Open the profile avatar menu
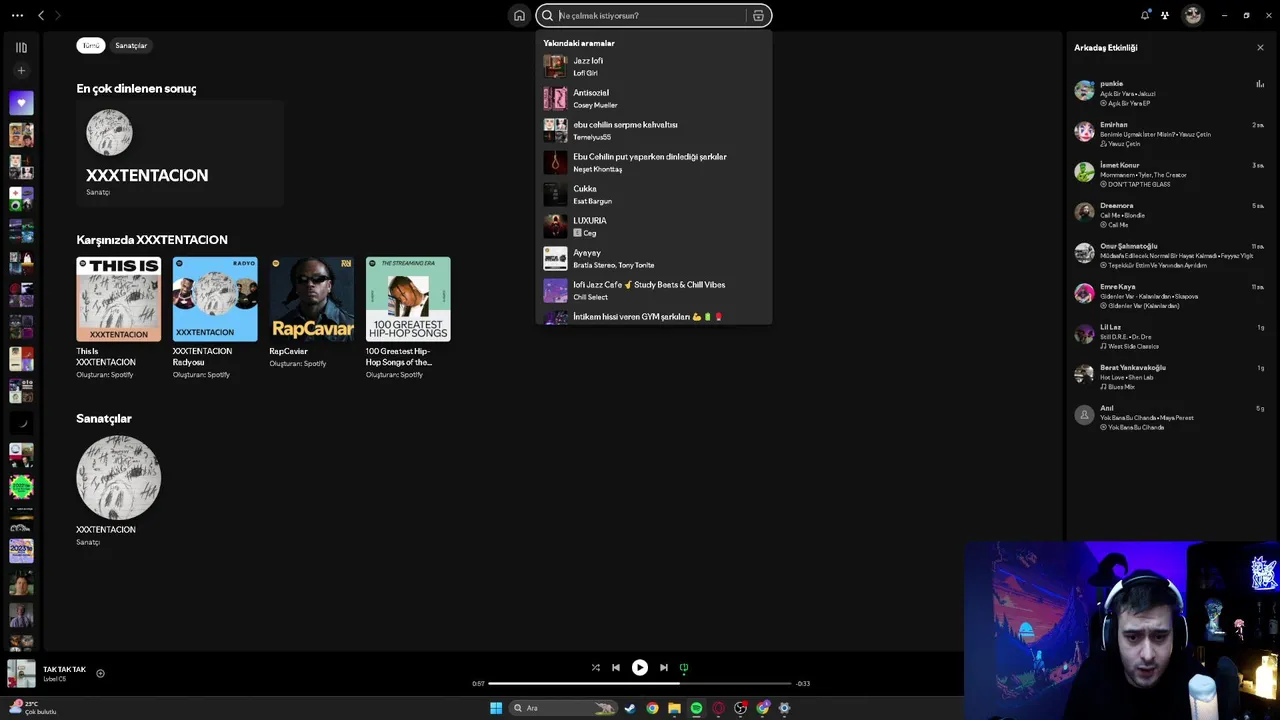 (1192, 15)
